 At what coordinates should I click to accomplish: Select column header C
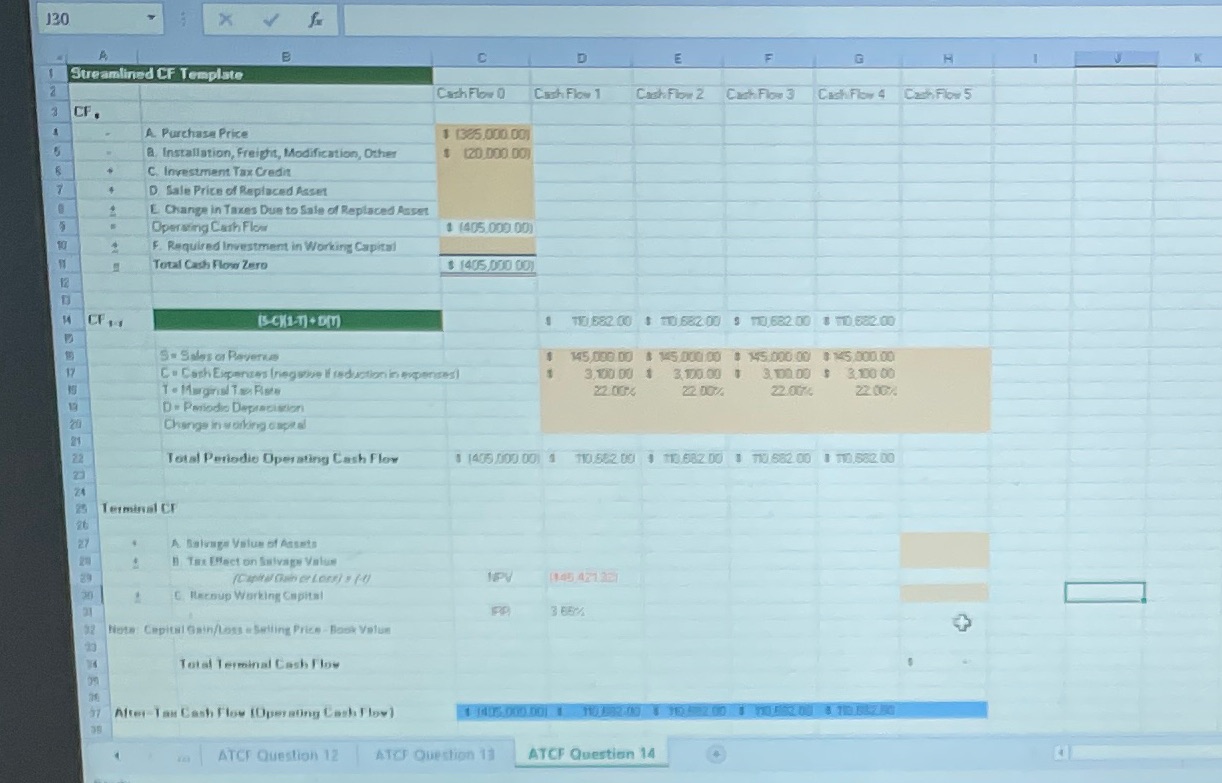(483, 58)
